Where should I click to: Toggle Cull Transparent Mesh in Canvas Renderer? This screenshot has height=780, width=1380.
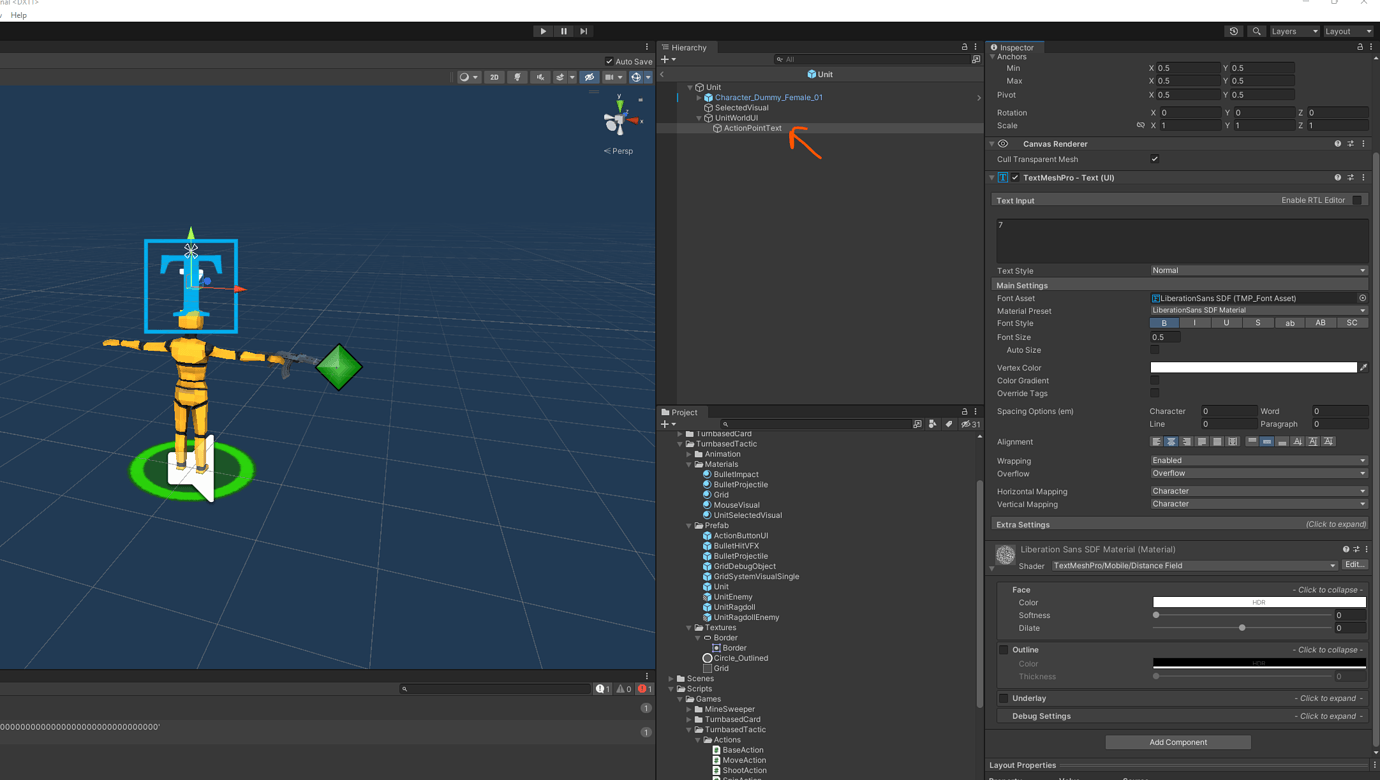coord(1154,158)
